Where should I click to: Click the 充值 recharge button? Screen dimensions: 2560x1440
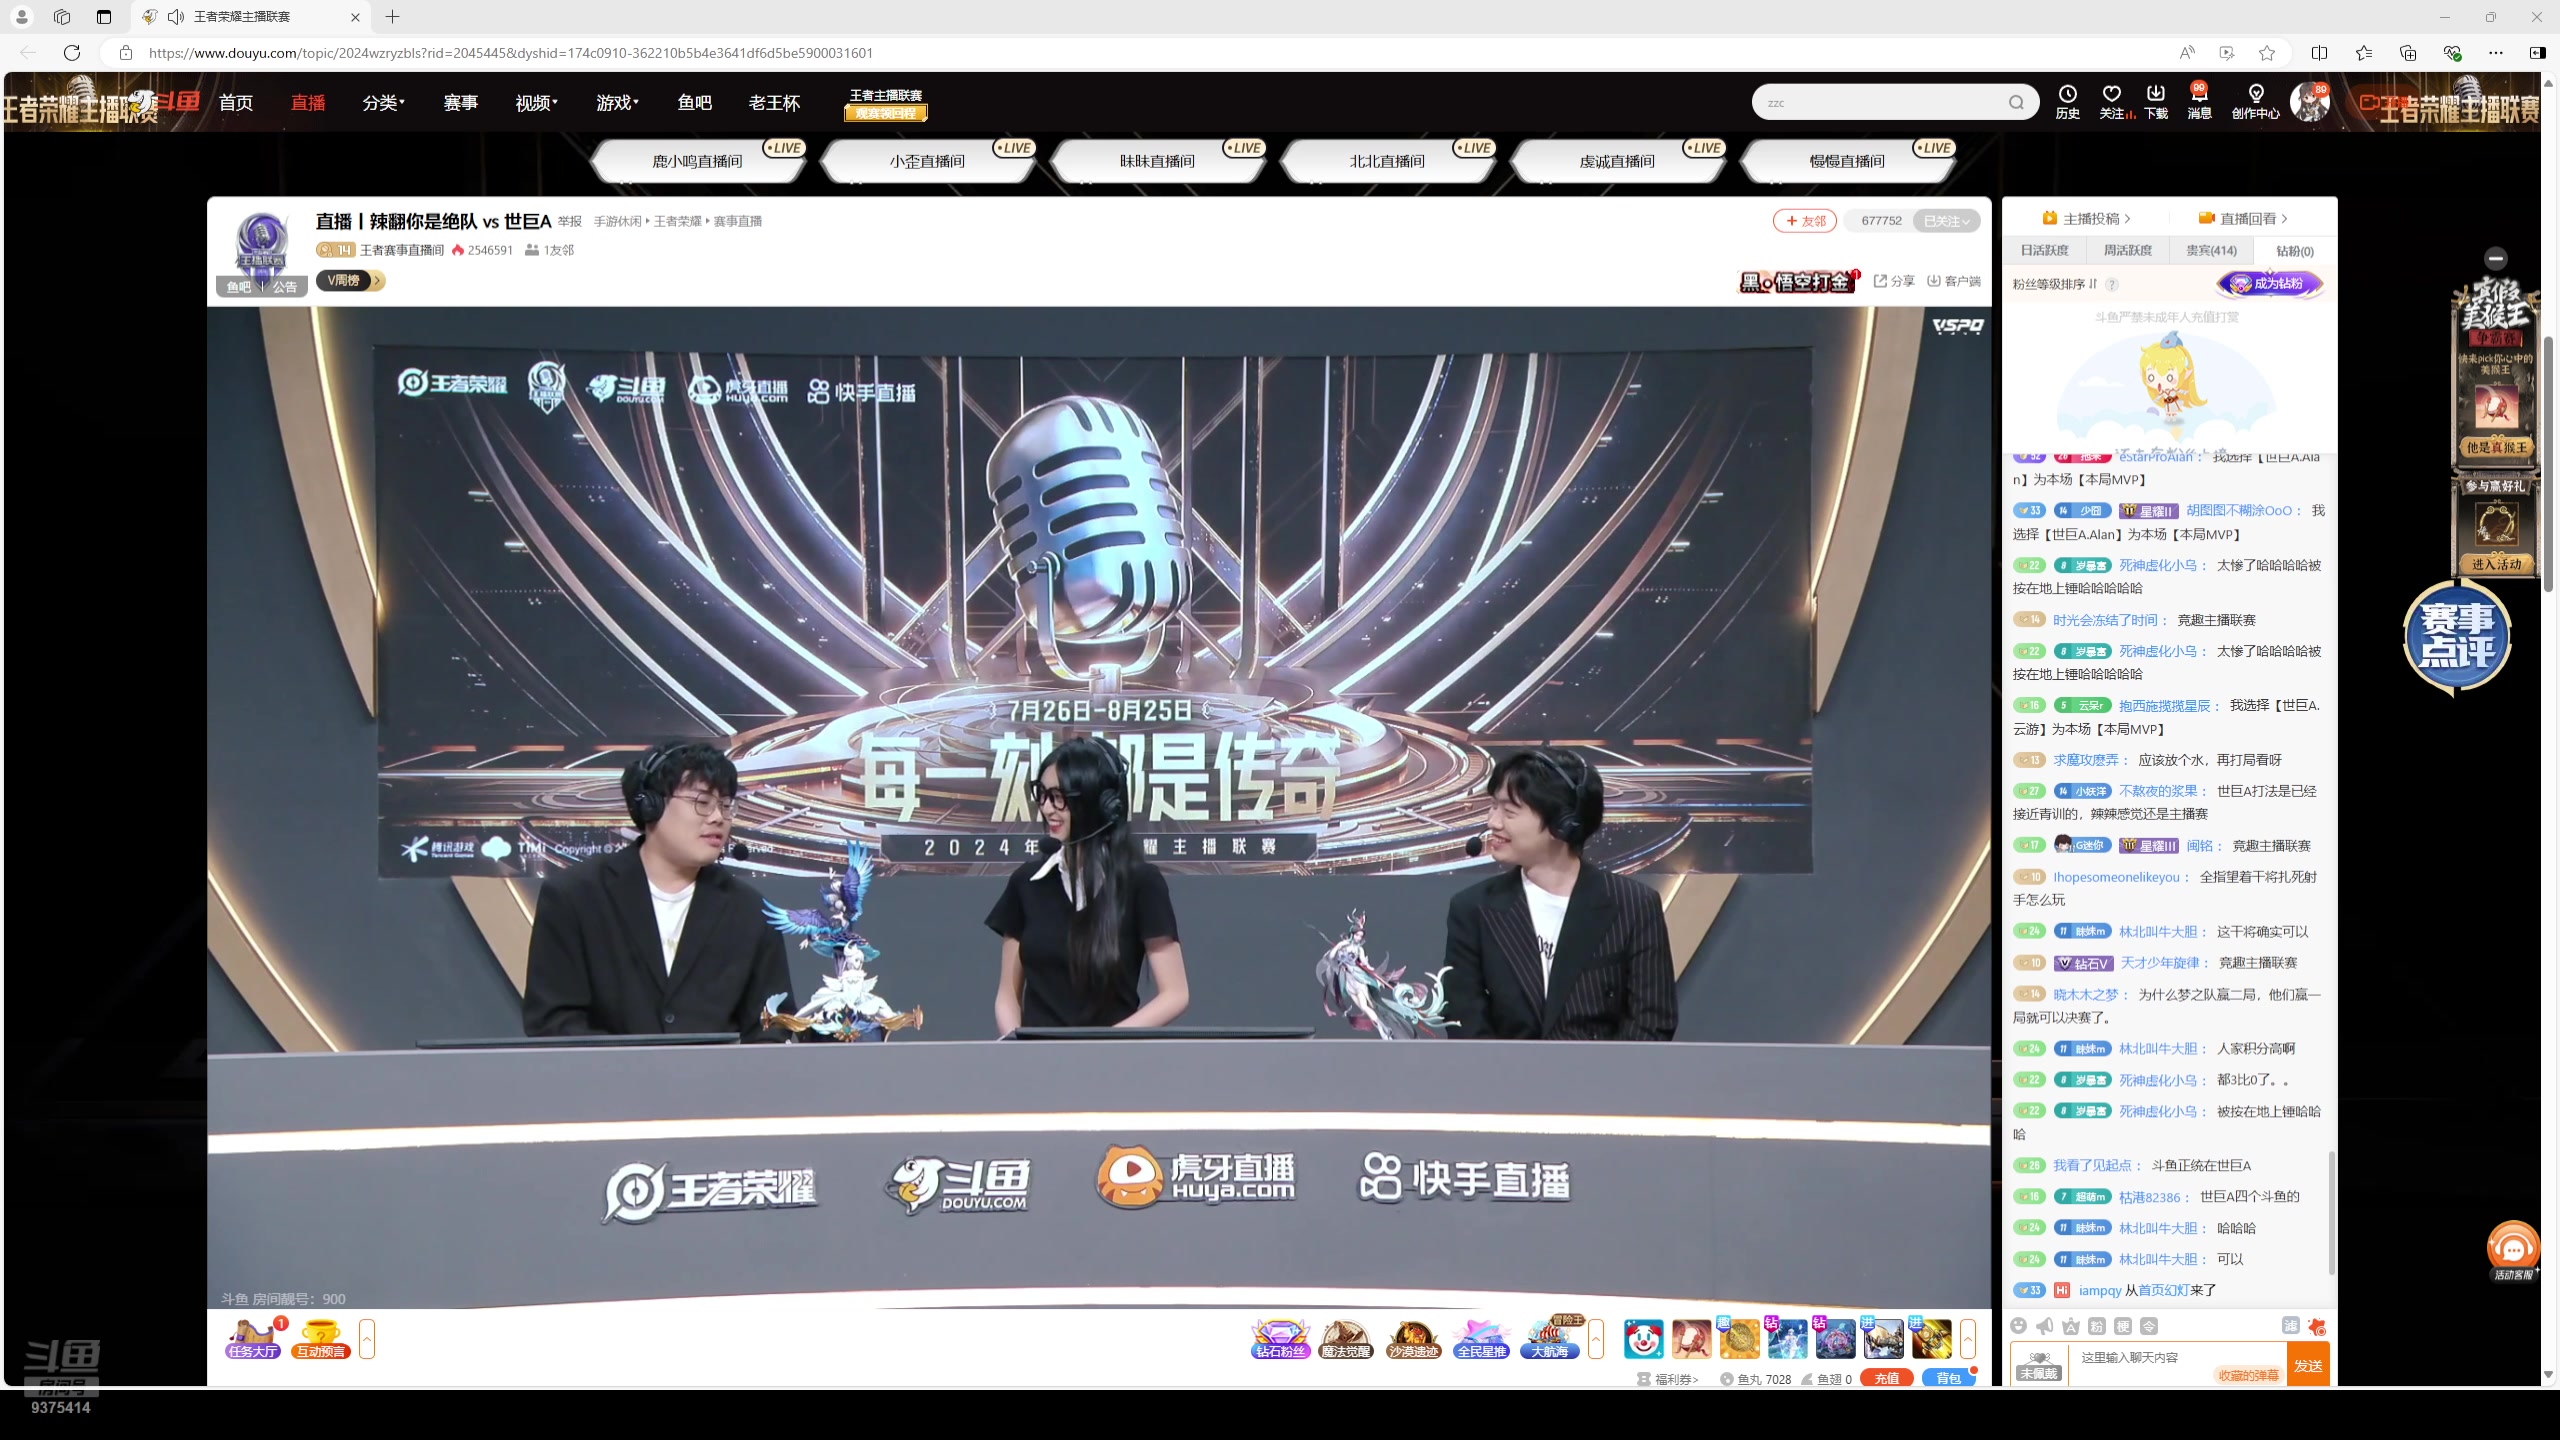[1888, 1378]
